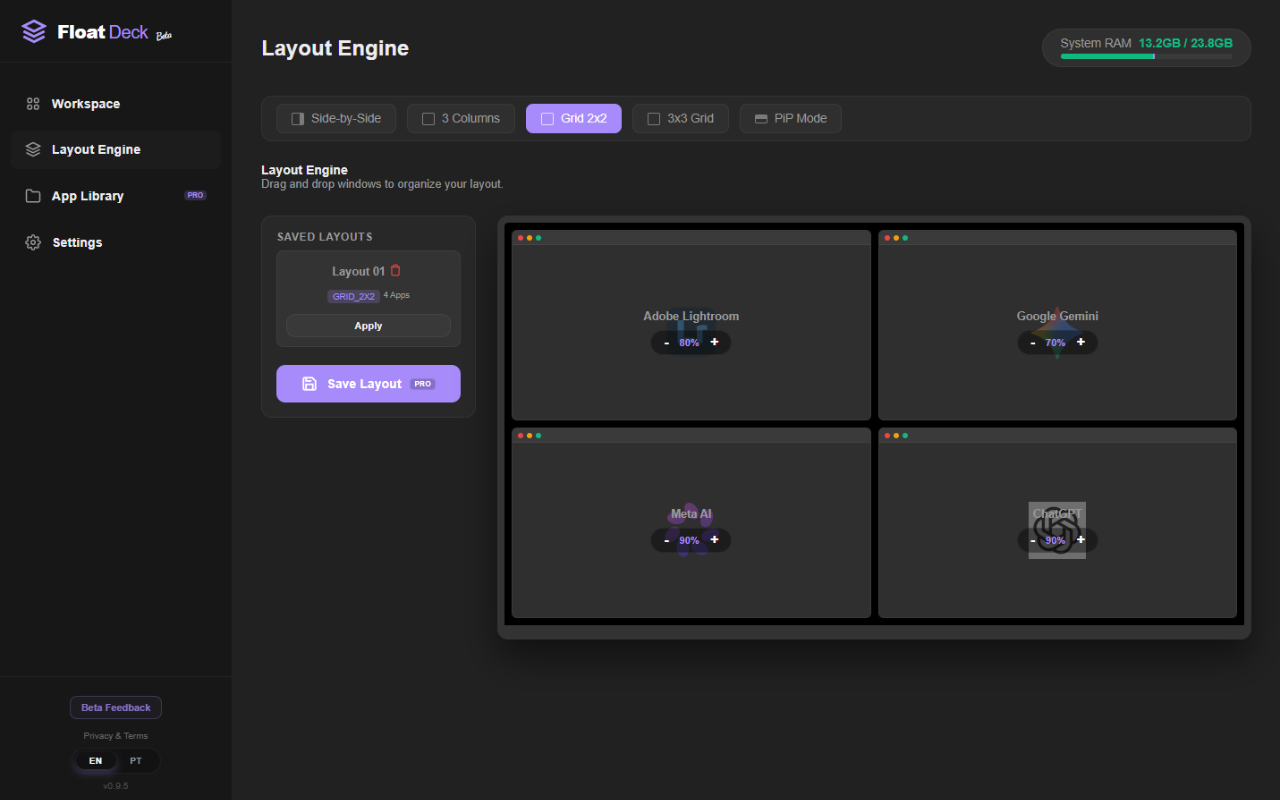Screen dimensions: 1280x800
Task: Apply the saved Layout 01
Action: 368,326
